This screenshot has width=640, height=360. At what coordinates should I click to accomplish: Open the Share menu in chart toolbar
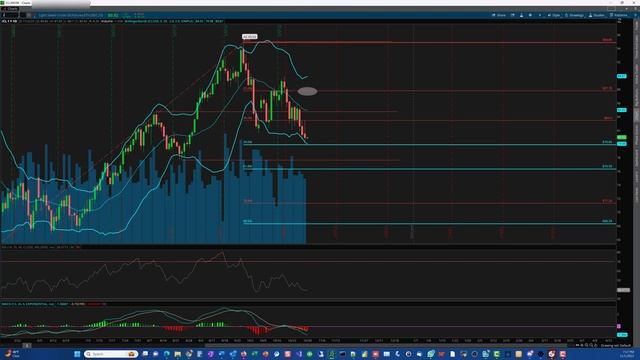click(498, 15)
